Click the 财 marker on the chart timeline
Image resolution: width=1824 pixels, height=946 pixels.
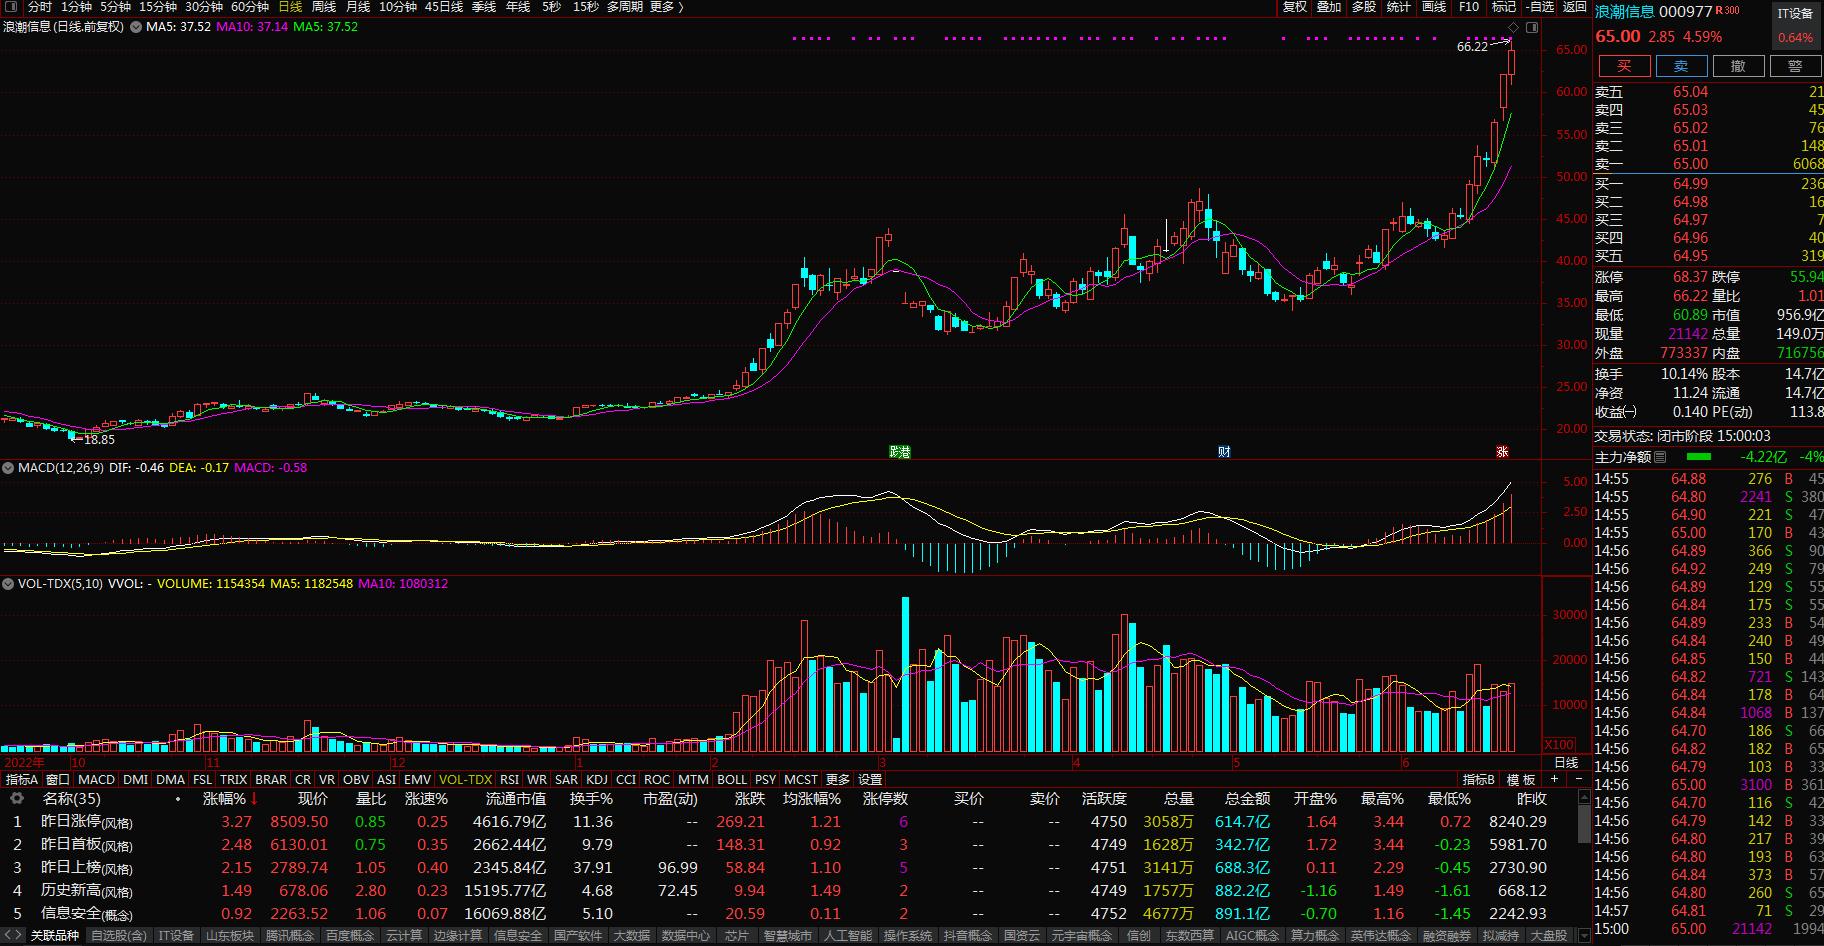click(1224, 452)
